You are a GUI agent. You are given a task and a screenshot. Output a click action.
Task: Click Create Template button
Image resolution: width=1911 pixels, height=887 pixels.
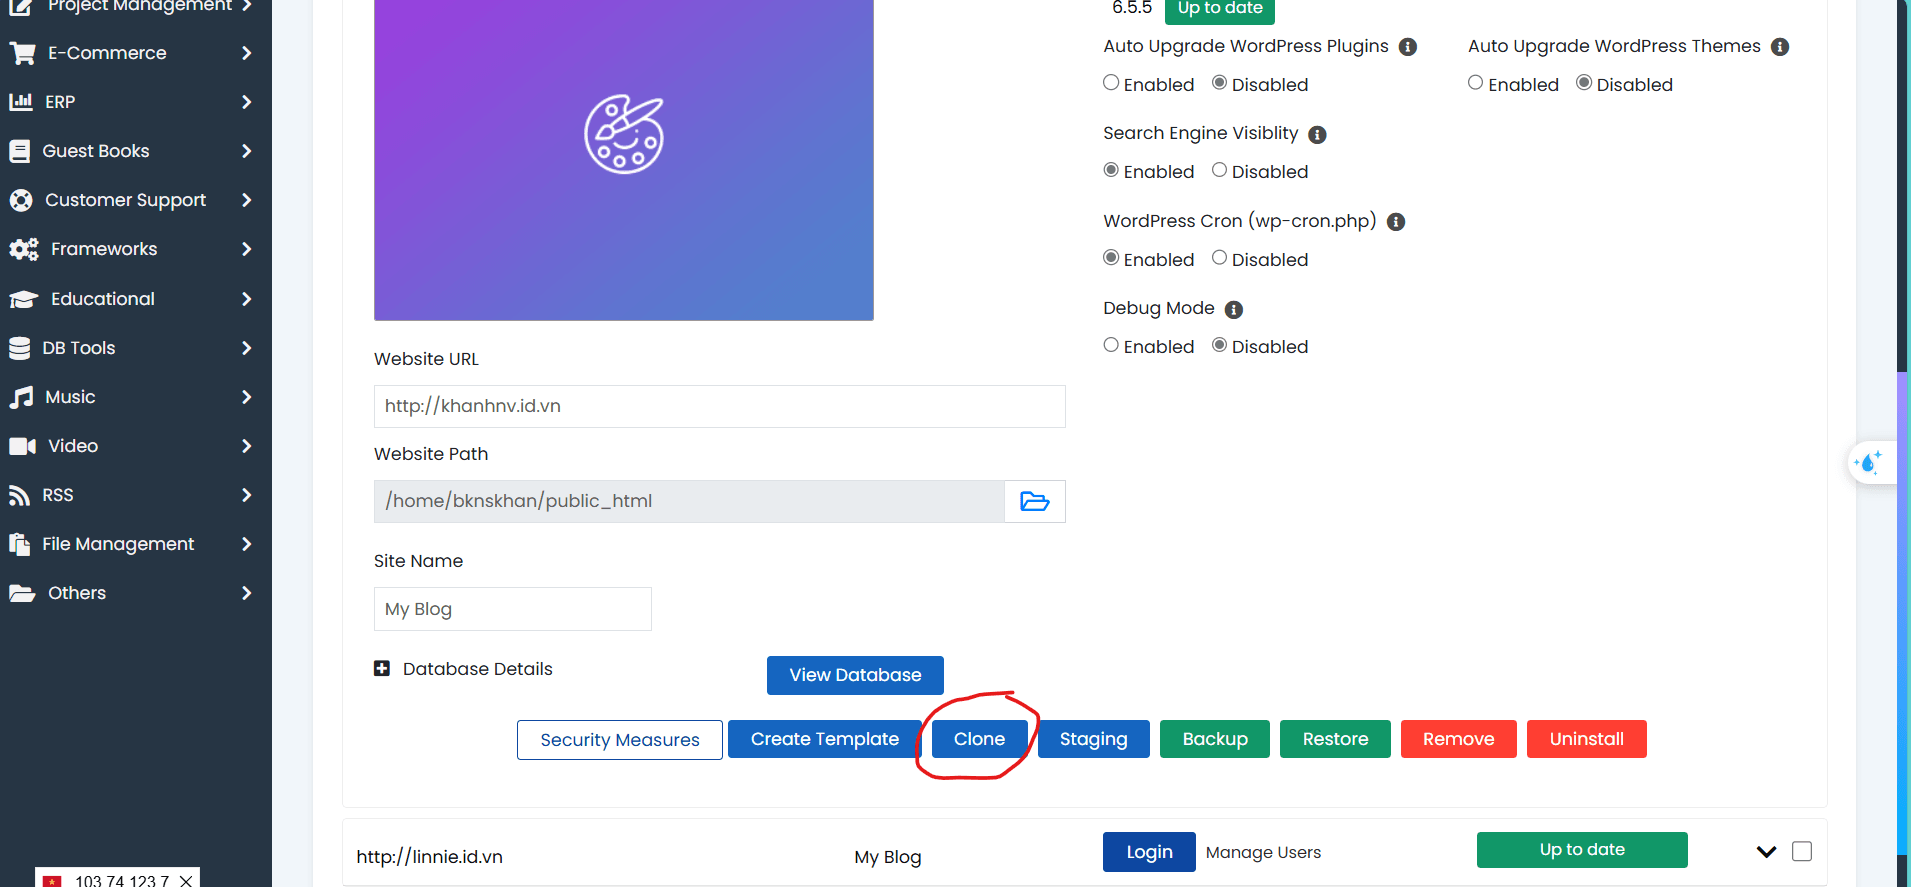[825, 739]
